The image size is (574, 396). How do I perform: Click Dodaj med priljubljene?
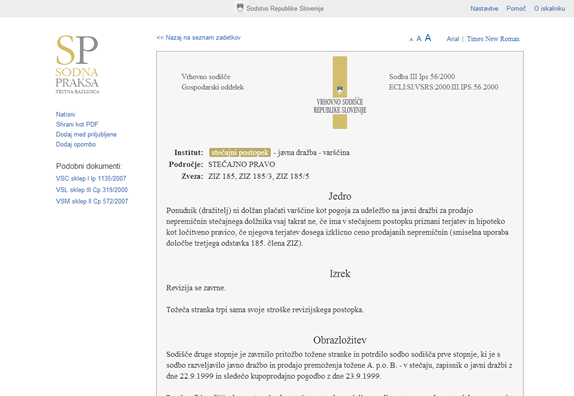coord(86,134)
